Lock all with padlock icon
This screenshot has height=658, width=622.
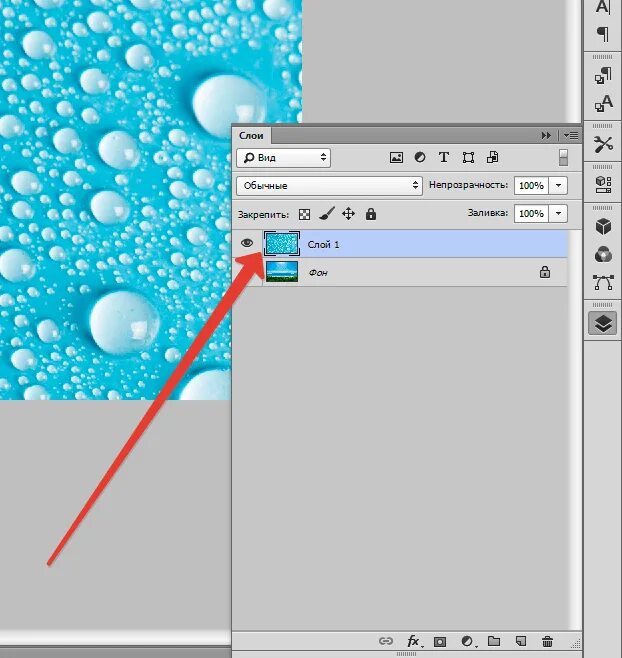pyautogui.click(x=371, y=214)
